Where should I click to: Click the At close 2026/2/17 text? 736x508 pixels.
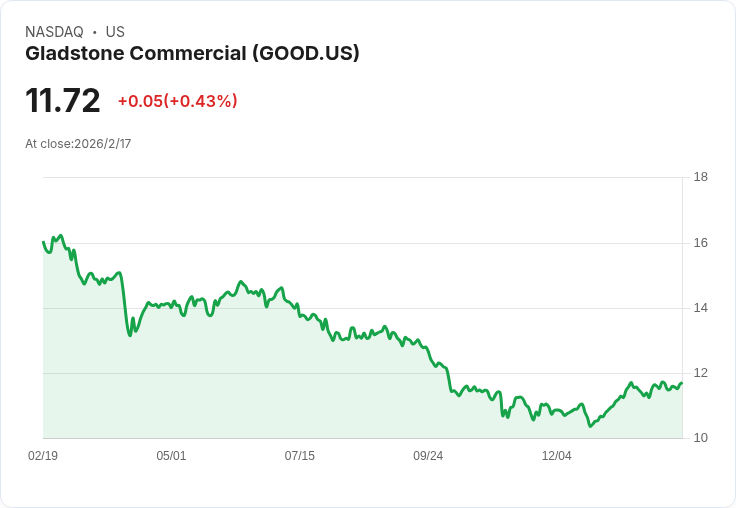(x=78, y=144)
